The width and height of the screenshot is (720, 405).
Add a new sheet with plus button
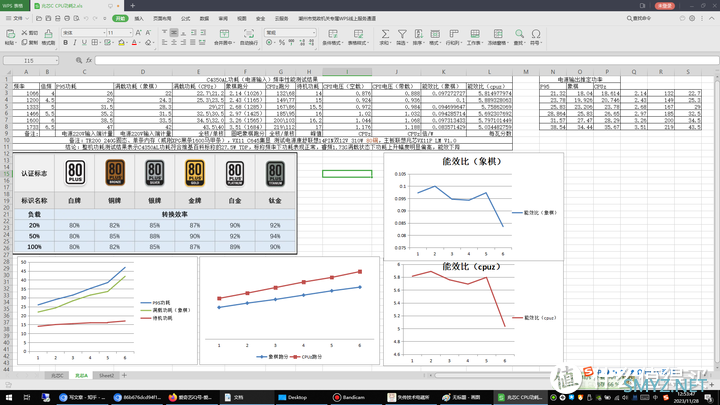pyautogui.click(x=124, y=376)
